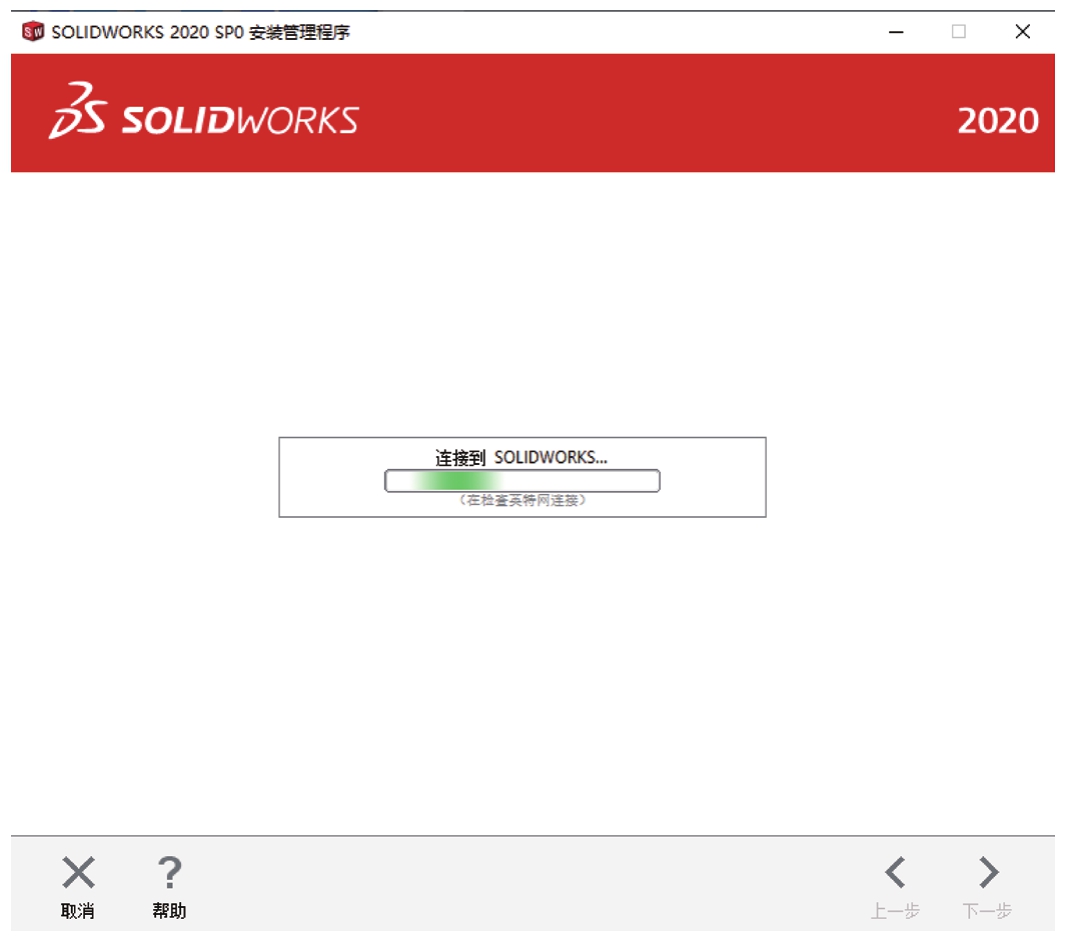Click the connection progress bar
The image size is (1068, 938).
click(x=522, y=480)
